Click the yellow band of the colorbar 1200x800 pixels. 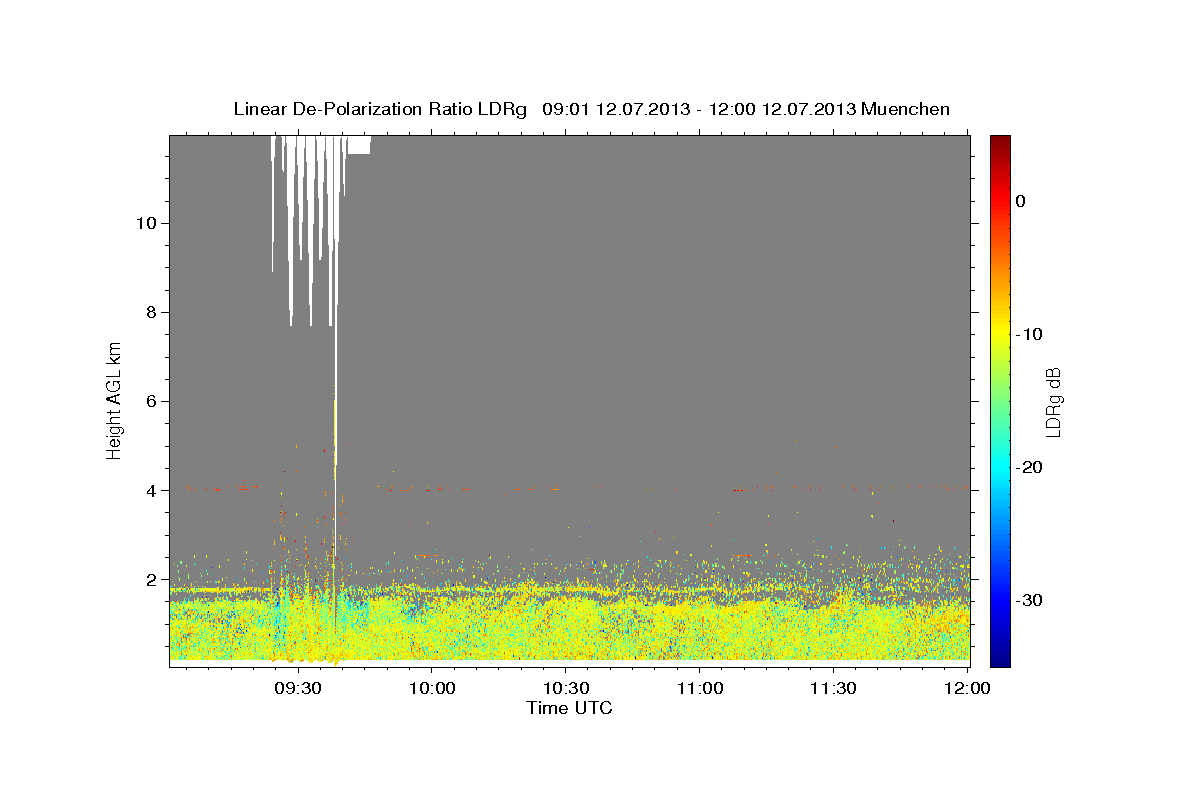pyautogui.click(x=999, y=334)
